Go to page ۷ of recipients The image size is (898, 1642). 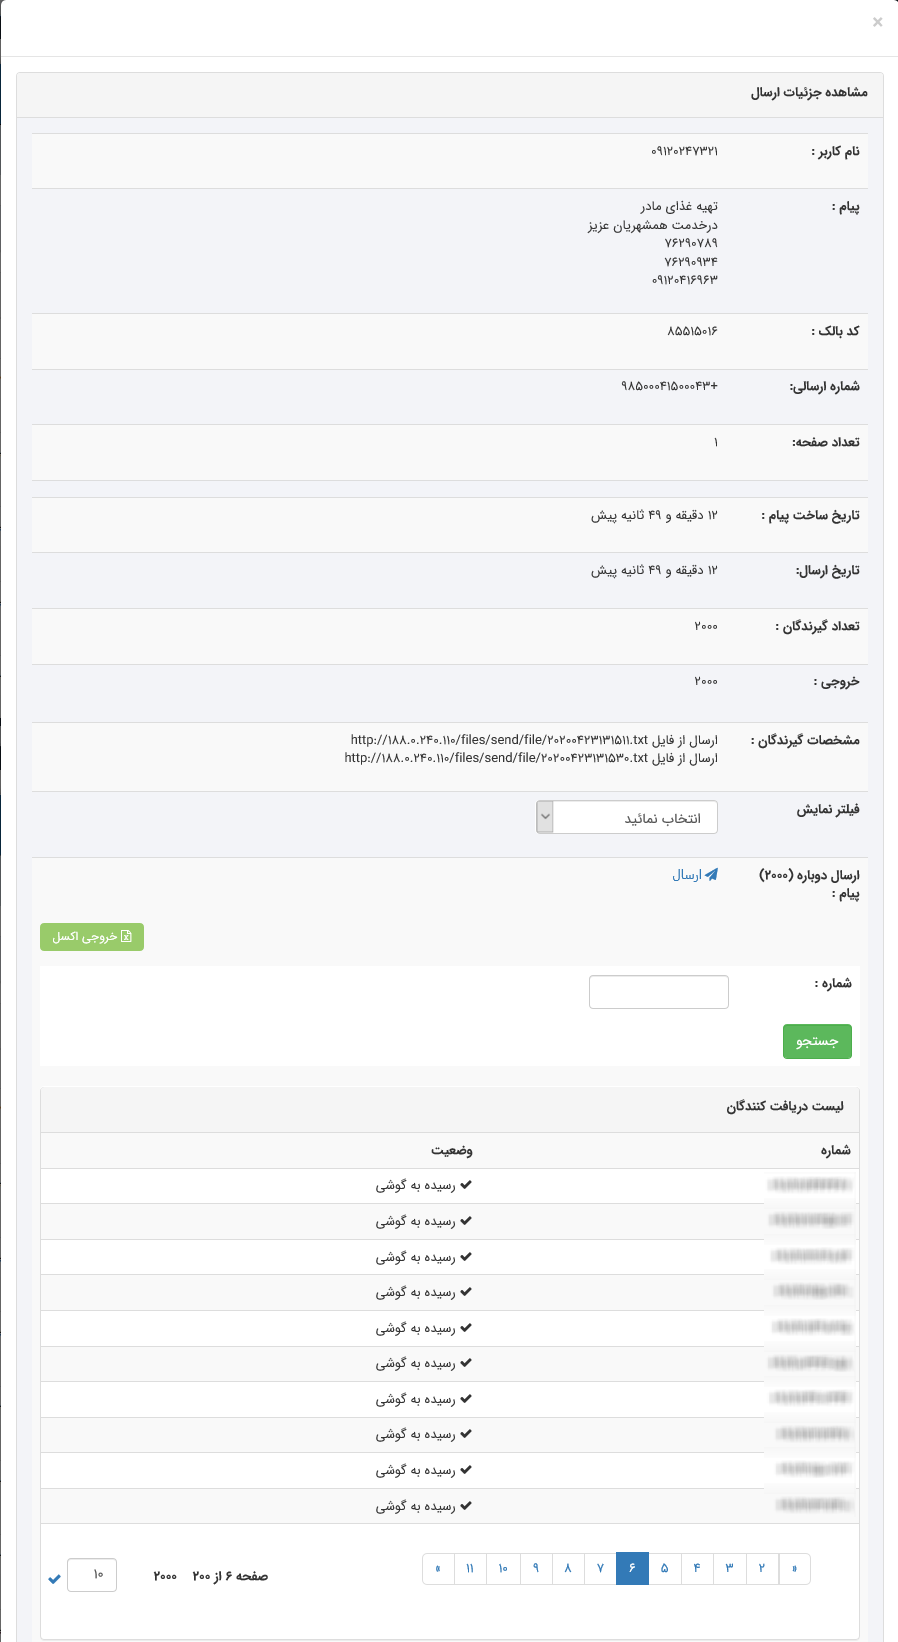(600, 1568)
